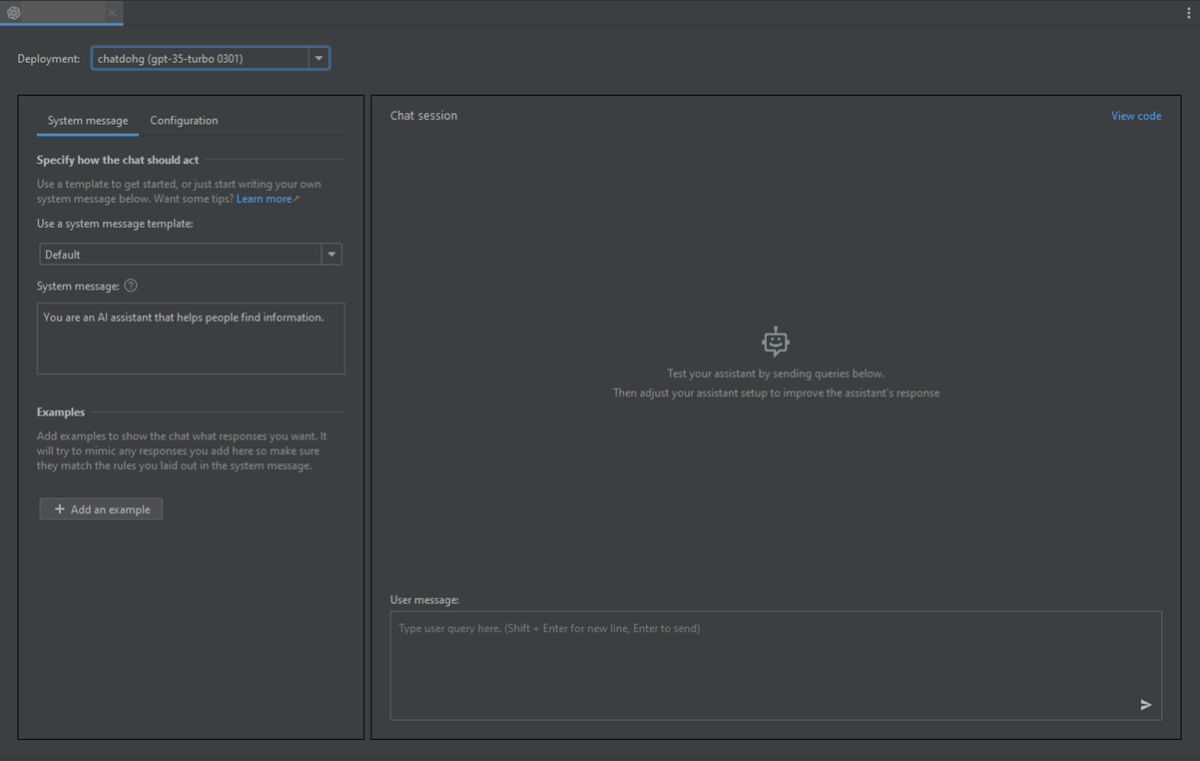This screenshot has height=761, width=1200.
Task: Click the "Deployment:" label
Action: (49, 59)
